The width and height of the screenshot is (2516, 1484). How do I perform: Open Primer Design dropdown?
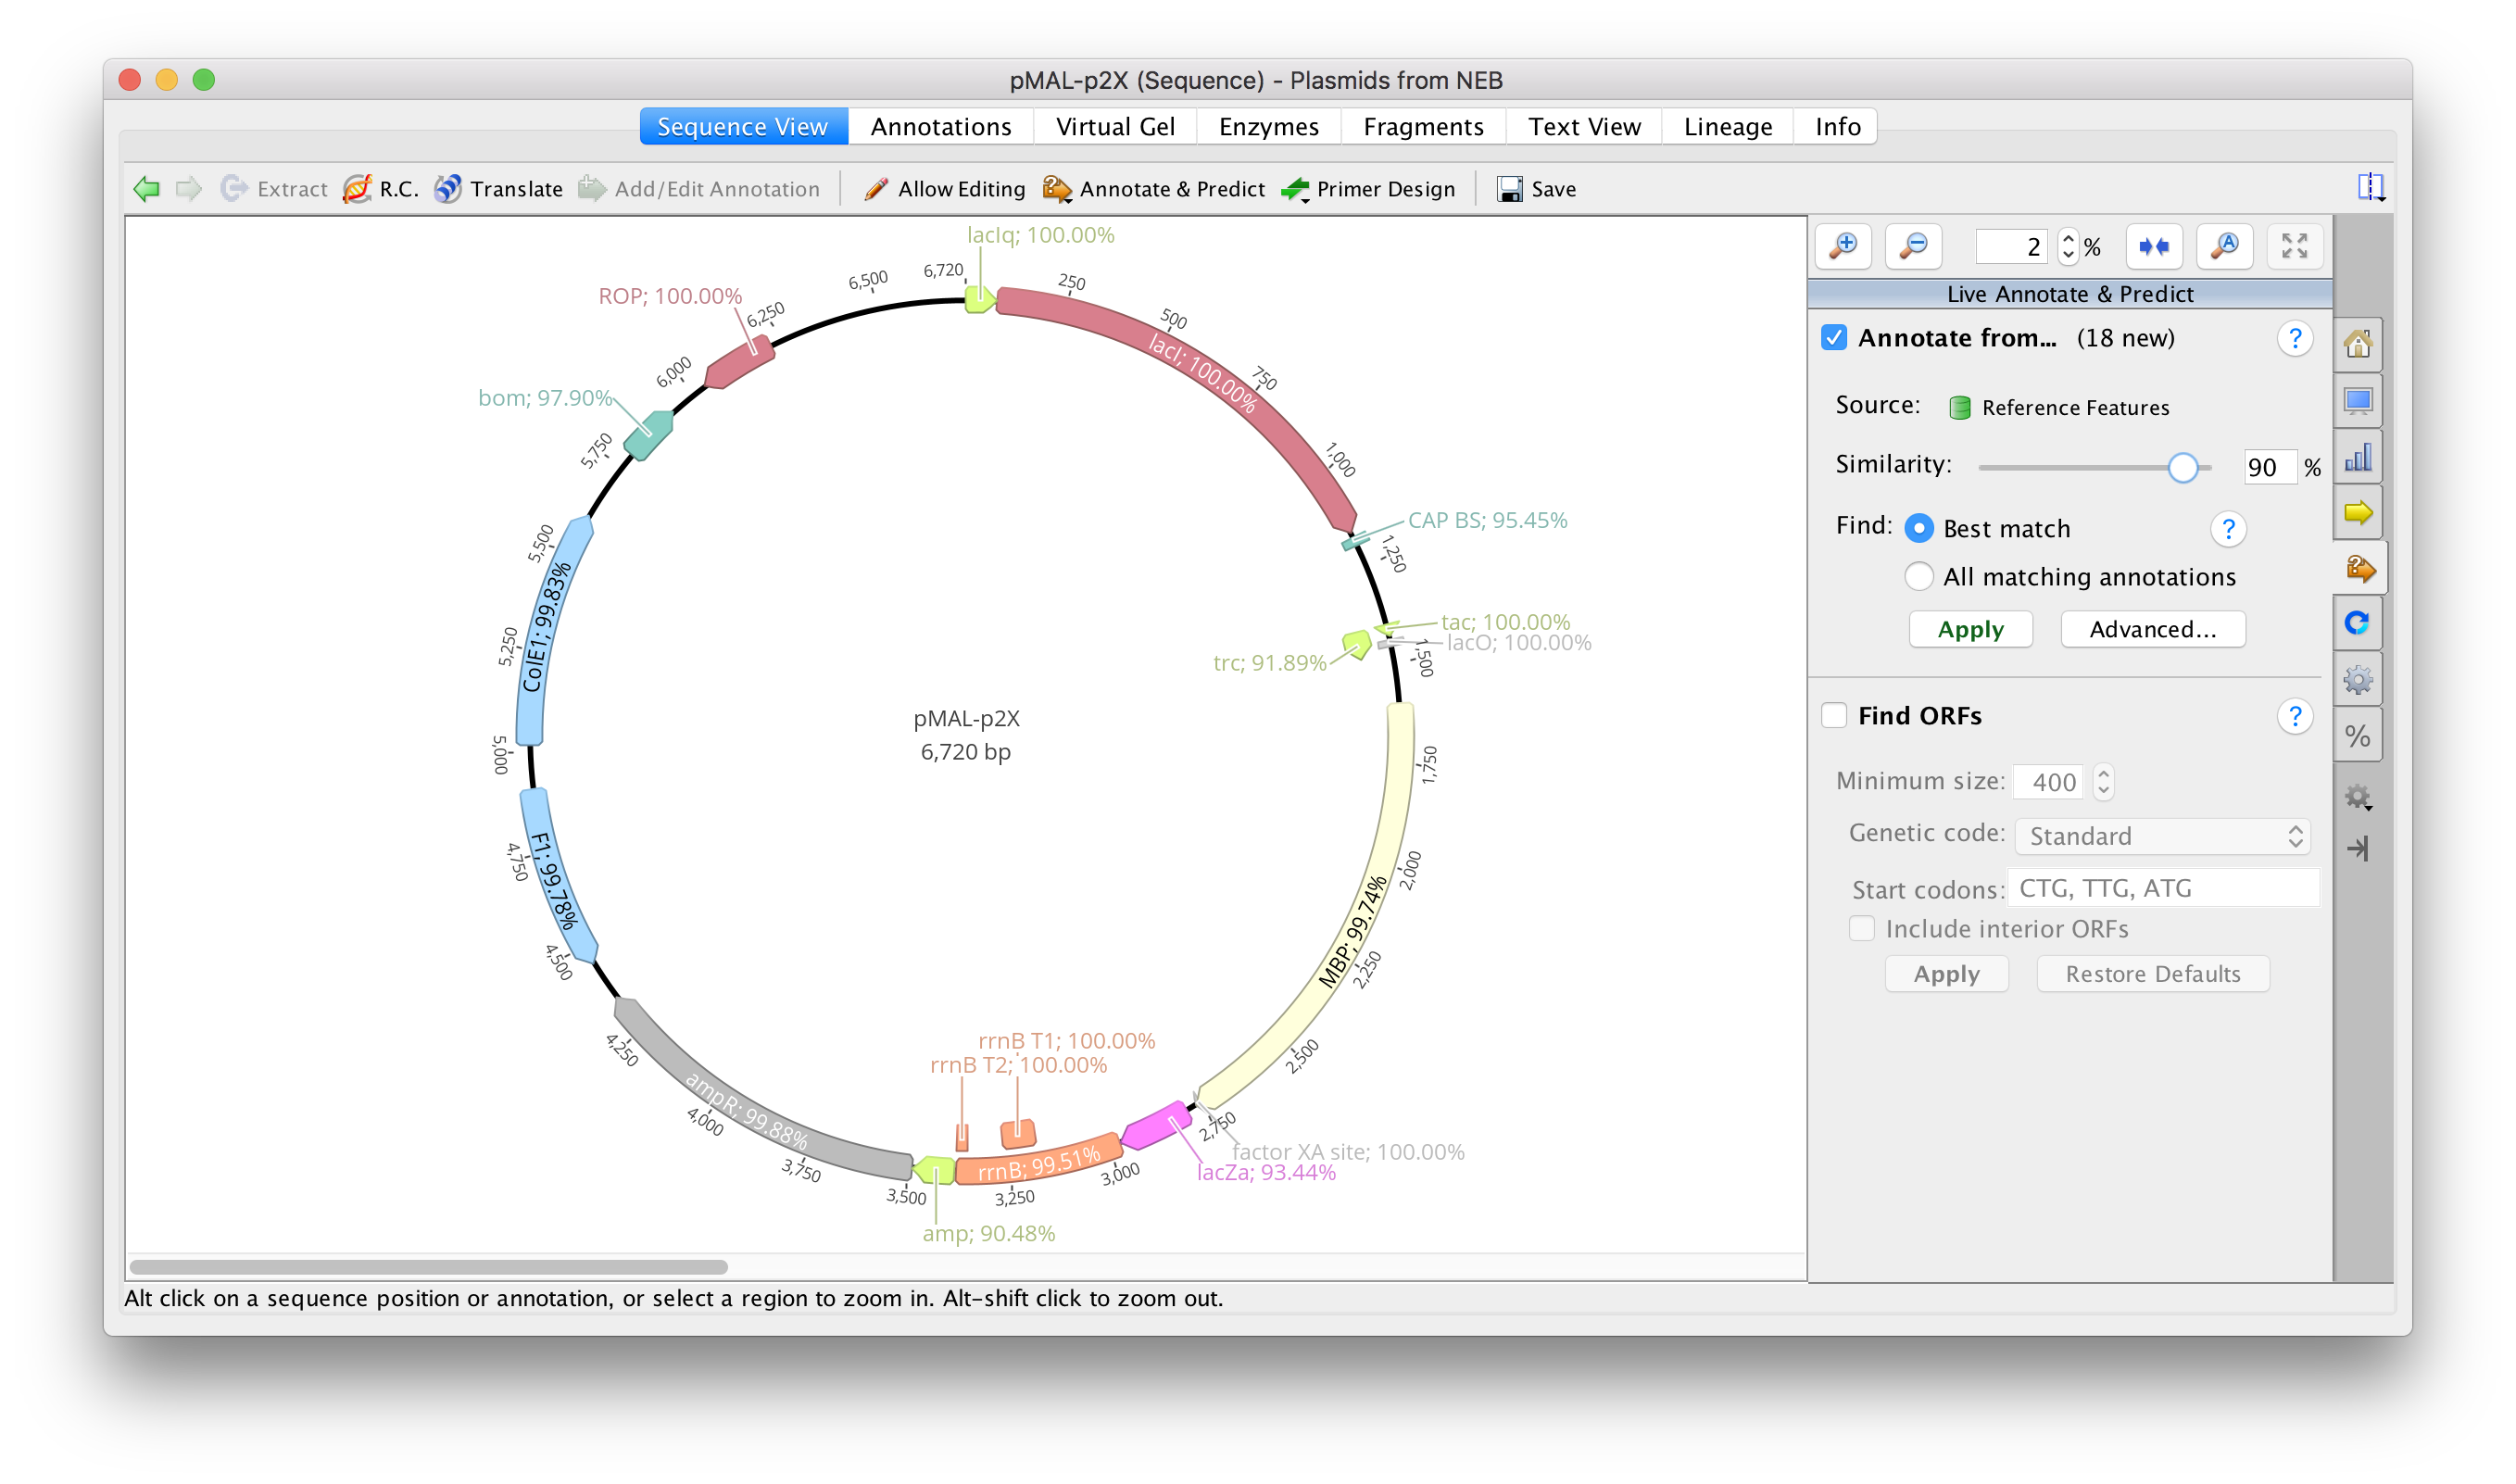coord(1368,188)
